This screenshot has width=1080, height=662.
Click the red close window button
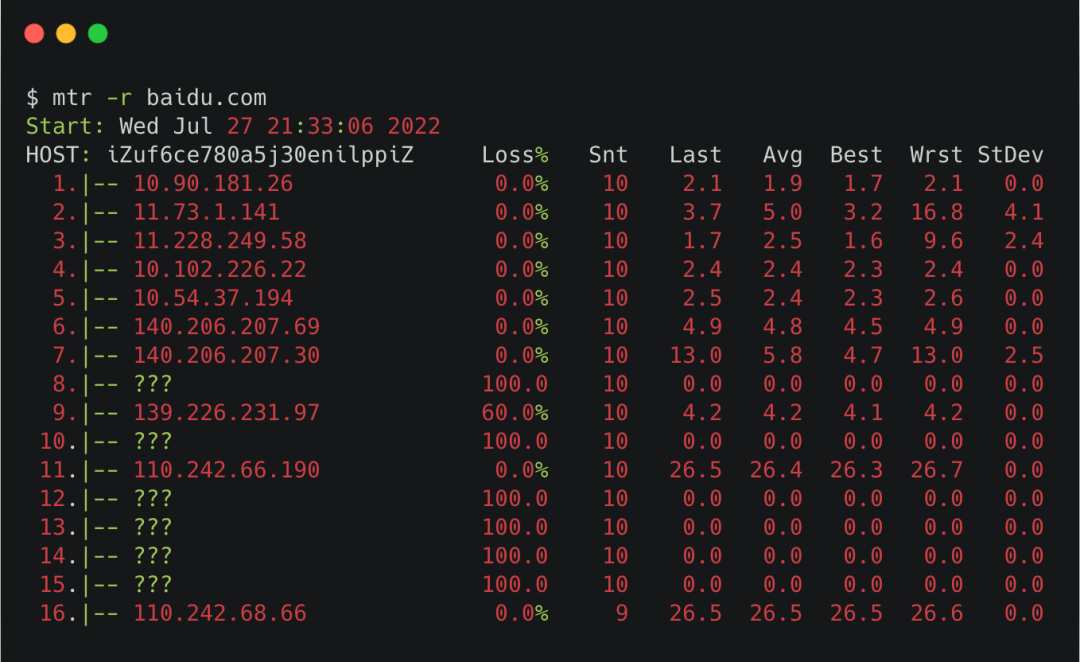[34, 34]
